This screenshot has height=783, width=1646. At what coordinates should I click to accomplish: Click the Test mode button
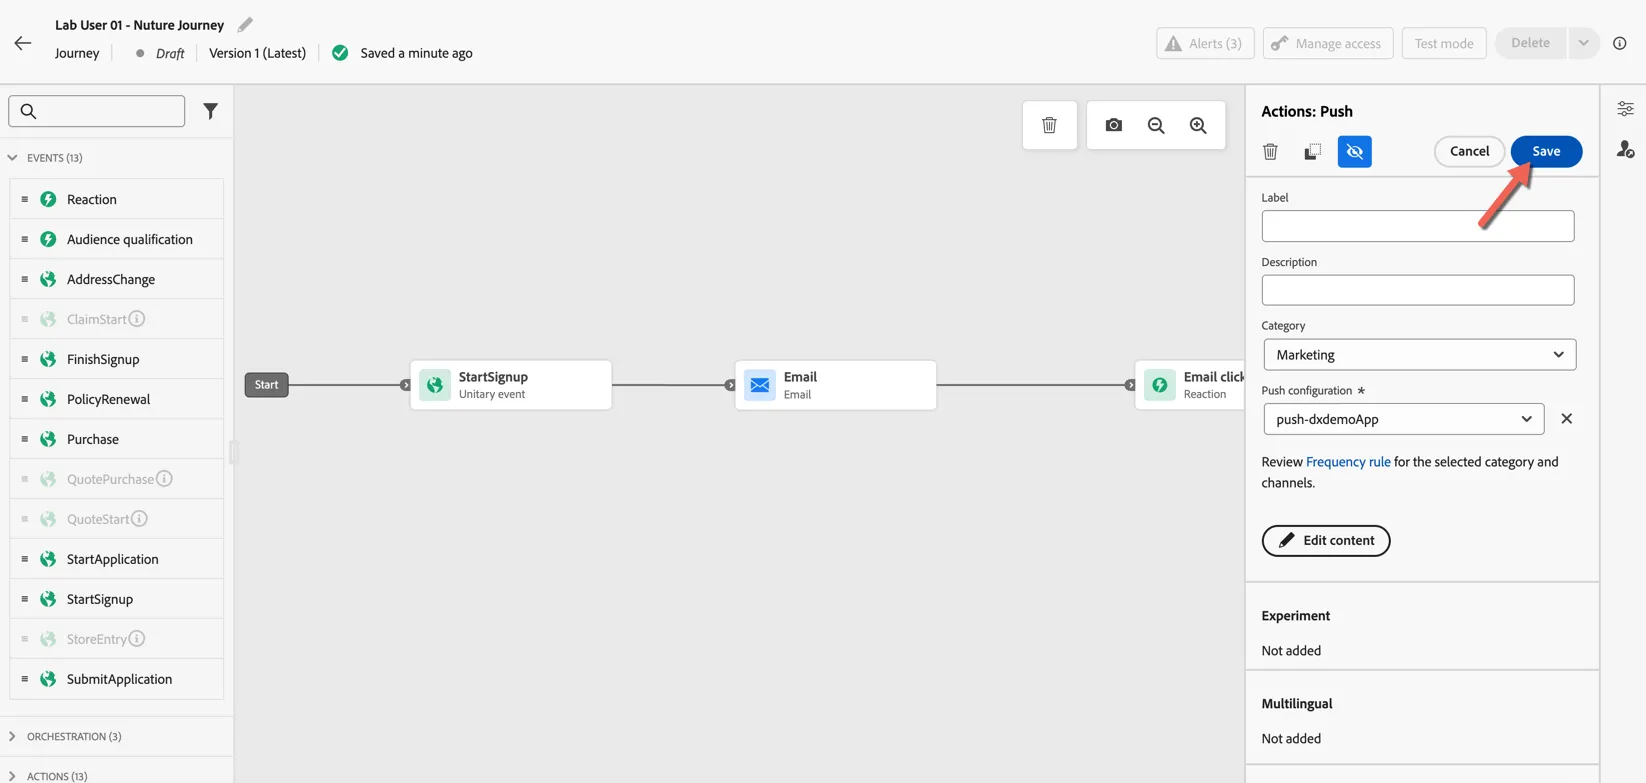pos(1443,43)
